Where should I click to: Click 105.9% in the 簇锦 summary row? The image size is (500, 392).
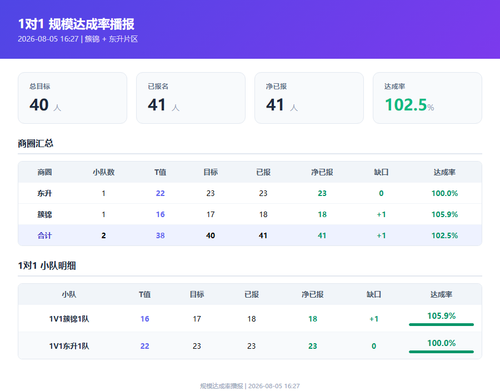click(445, 214)
